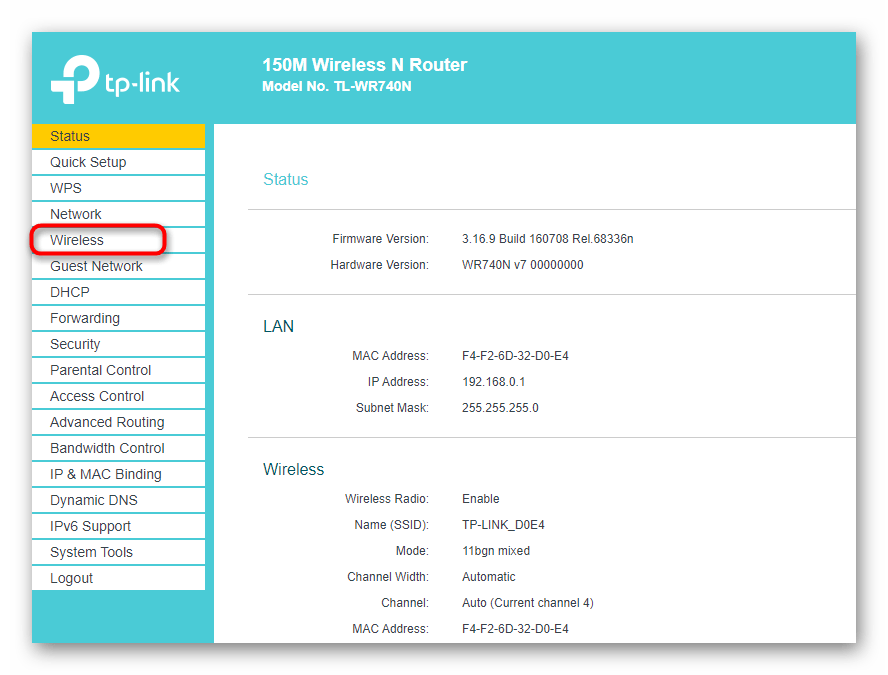Open Dynamic DNS settings
Image resolution: width=888 pixels, height=675 pixels.
(x=118, y=501)
